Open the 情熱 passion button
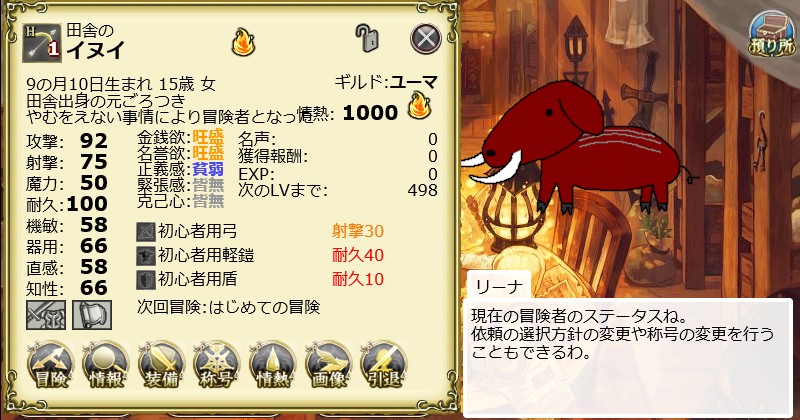This screenshot has width=800, height=420. coord(272,365)
